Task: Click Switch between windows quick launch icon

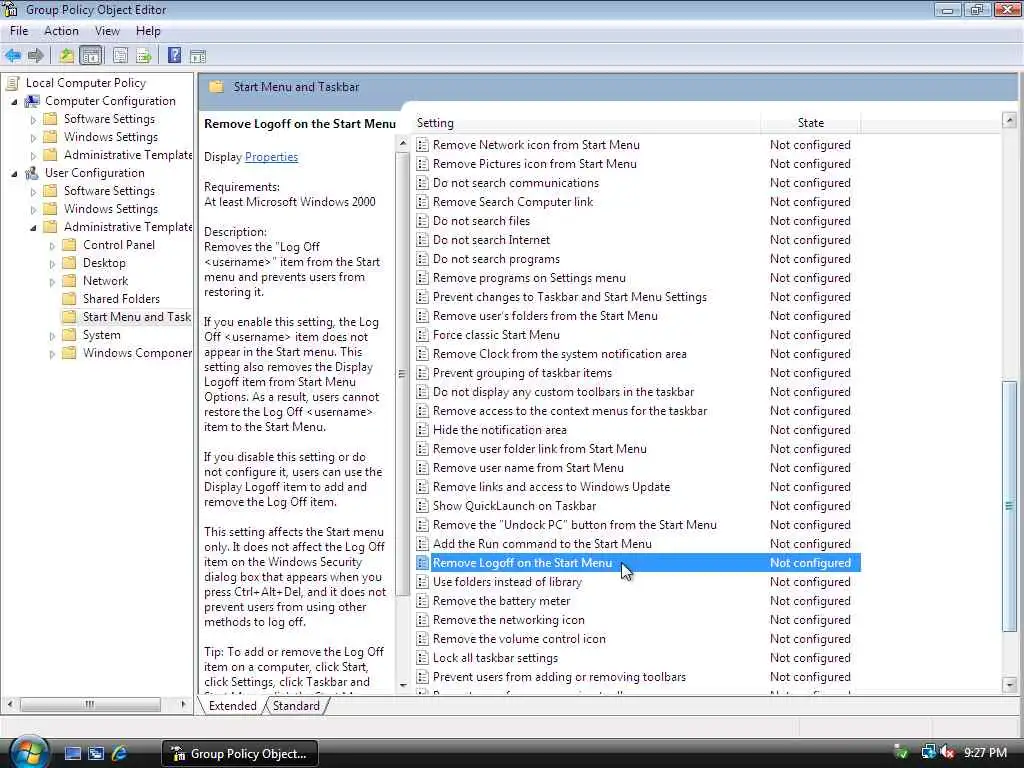Action: [x=96, y=754]
